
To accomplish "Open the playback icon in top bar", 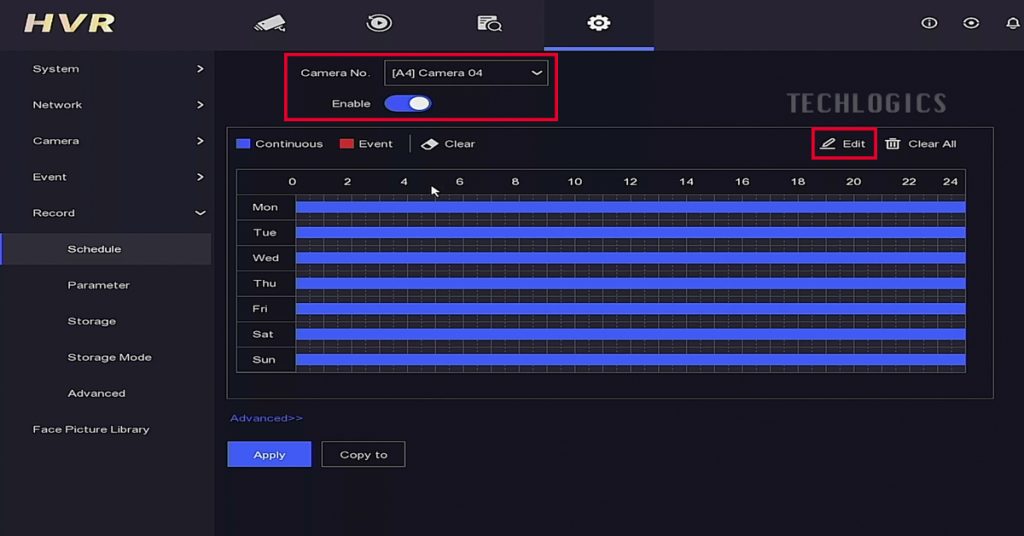I will pos(379,23).
